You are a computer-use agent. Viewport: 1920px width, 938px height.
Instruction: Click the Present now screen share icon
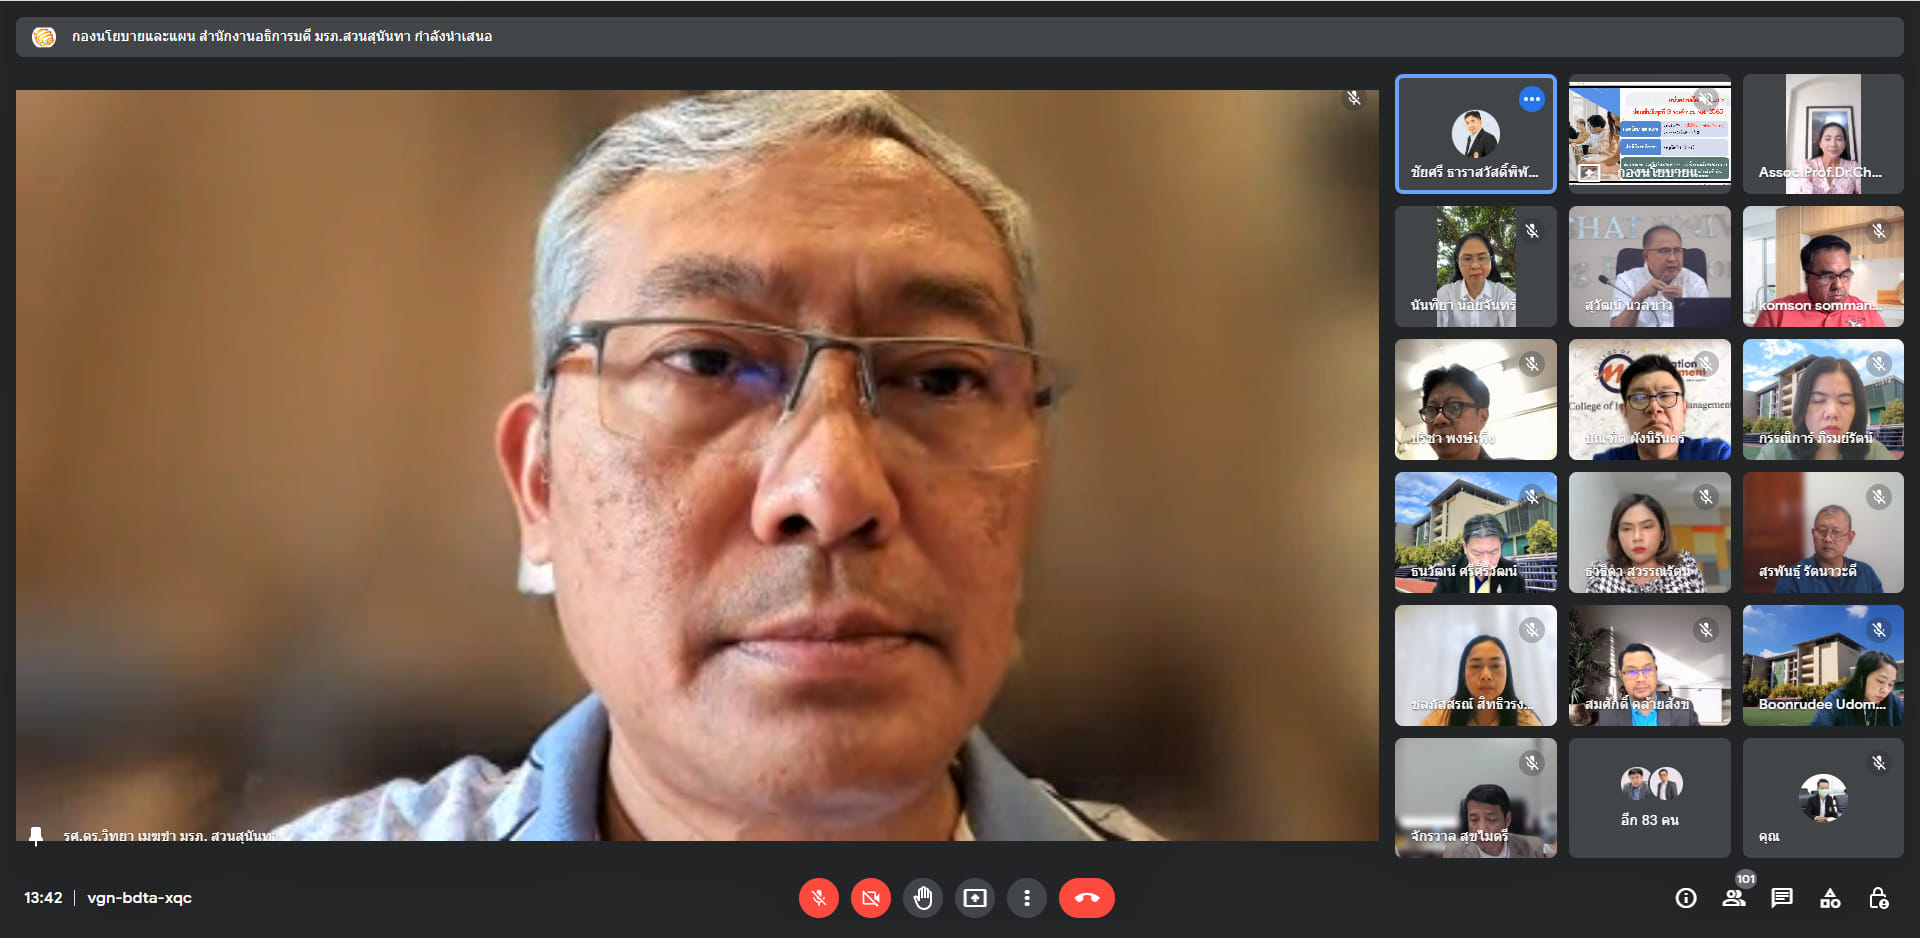point(975,898)
